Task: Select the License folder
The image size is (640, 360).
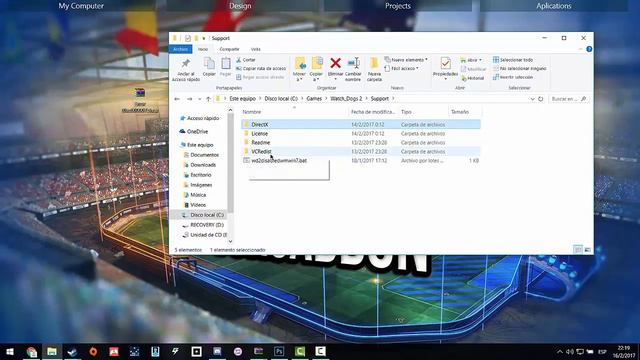Action: 361,133
